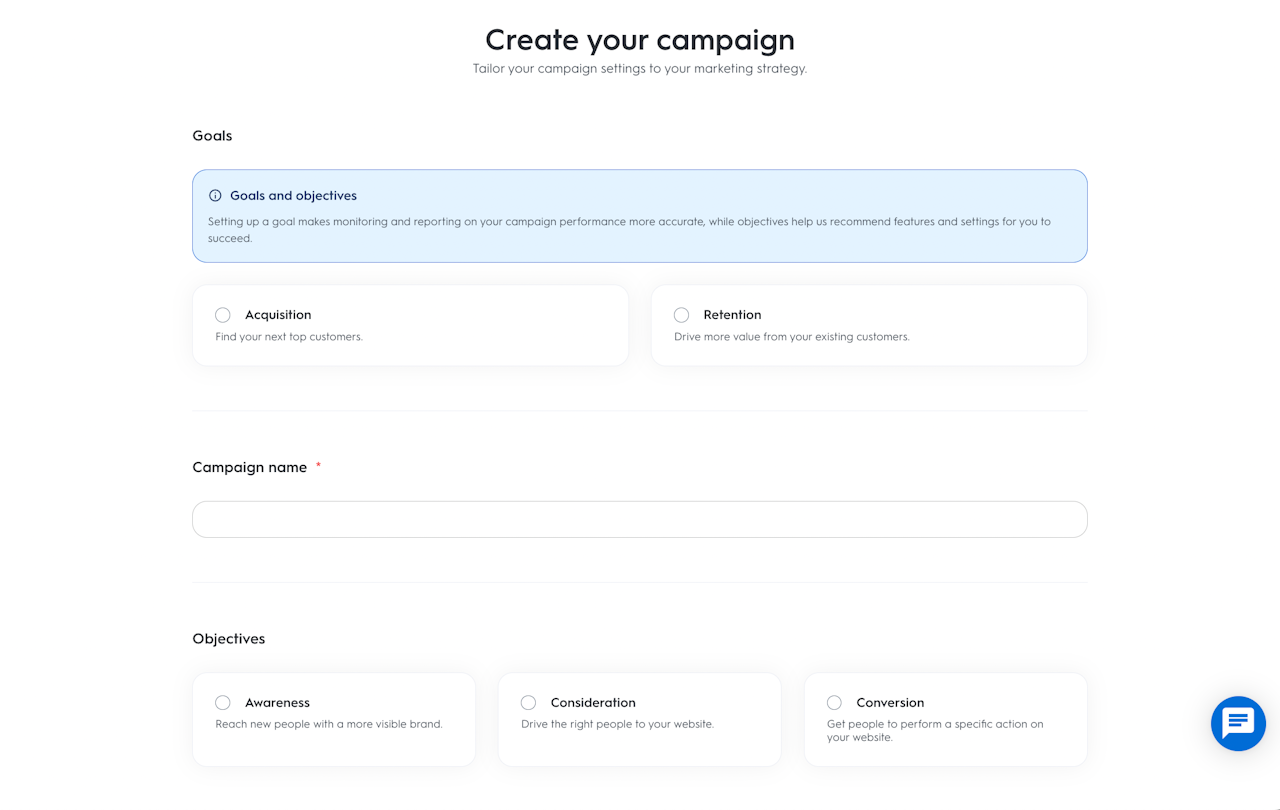Focus the Campaign name text field
The image size is (1280, 810).
point(640,520)
